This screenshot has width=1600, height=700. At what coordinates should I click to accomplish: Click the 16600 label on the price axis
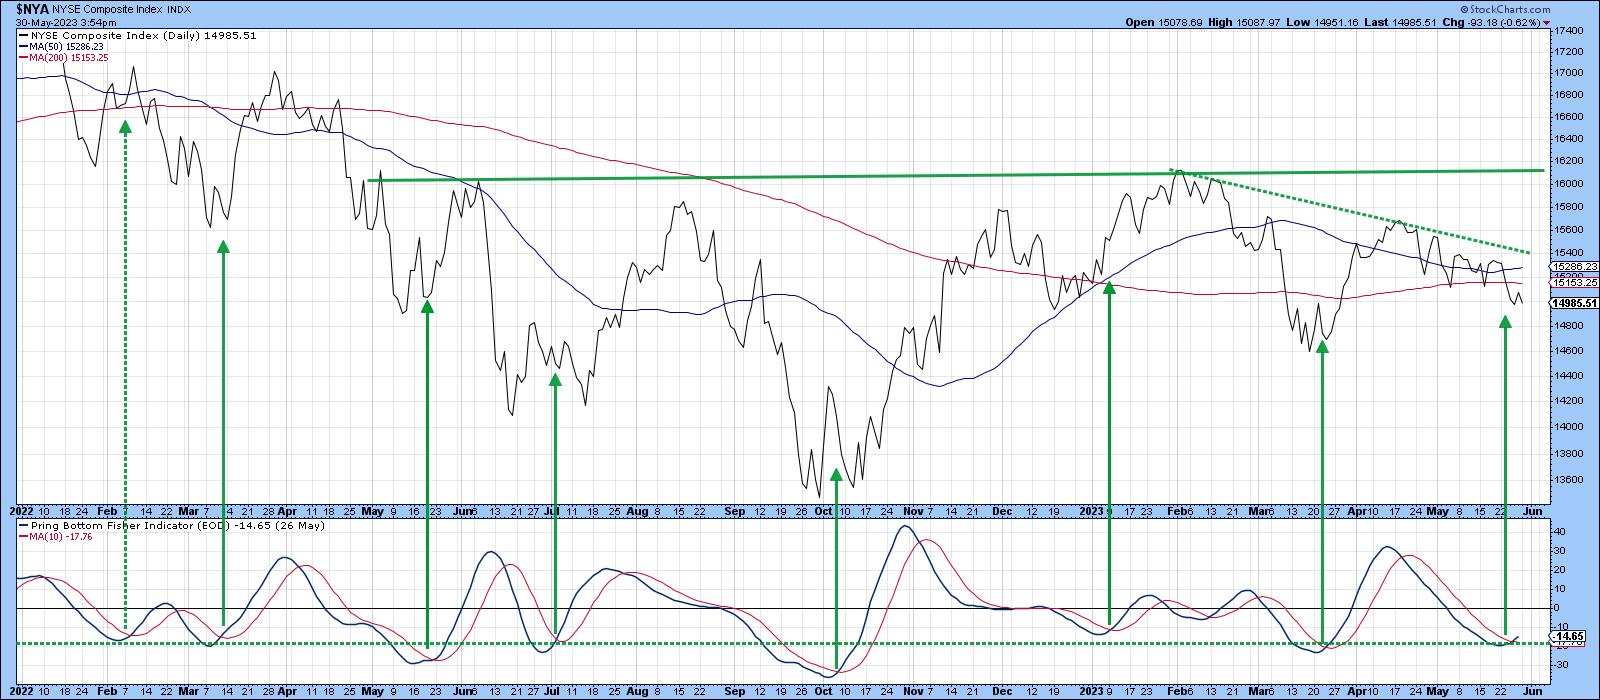[1567, 116]
